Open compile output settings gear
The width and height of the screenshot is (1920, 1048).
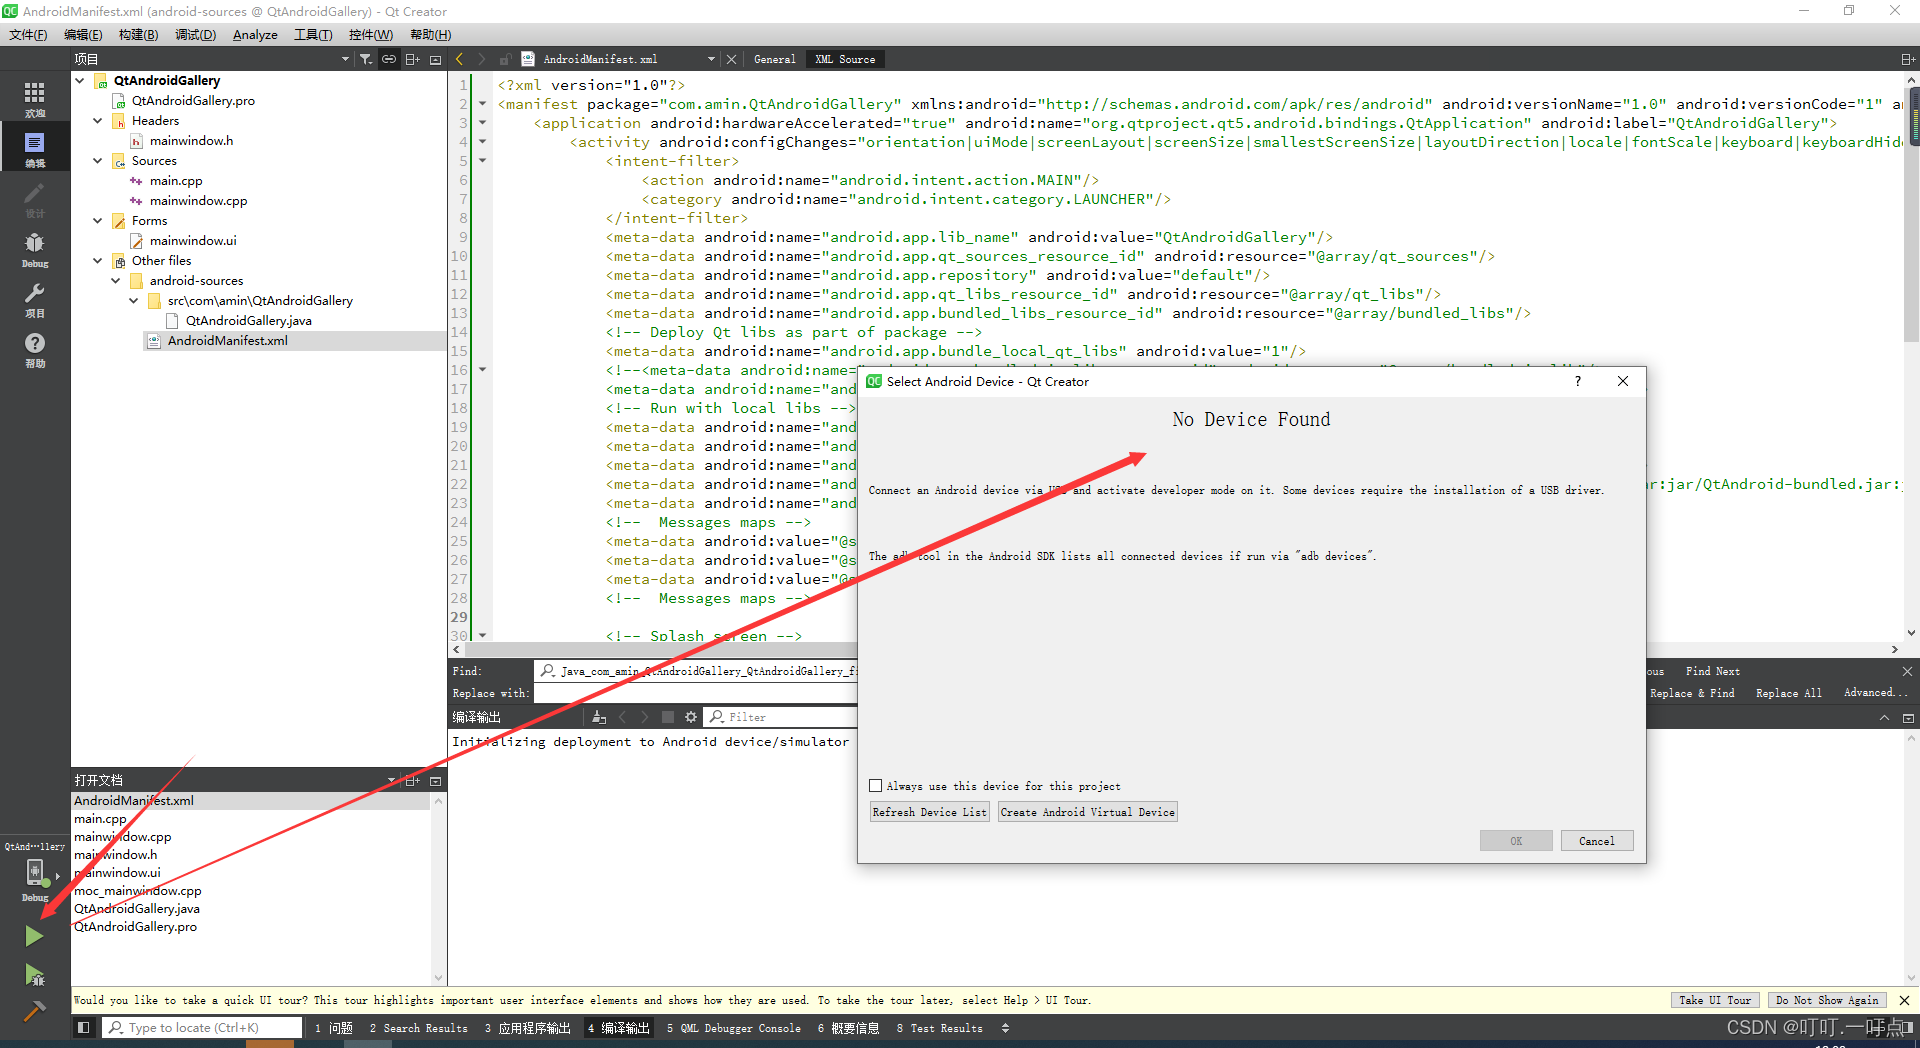click(691, 717)
